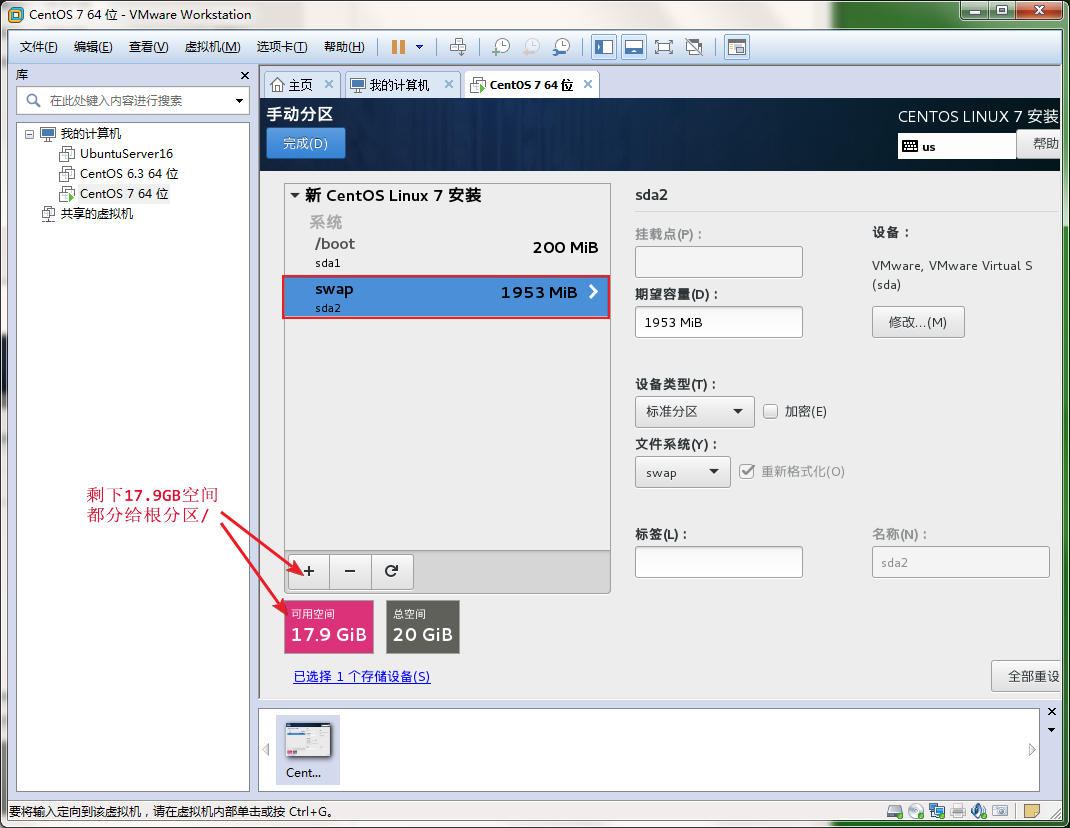Click the 完成(D) button
This screenshot has width=1070, height=828.
coord(305,143)
